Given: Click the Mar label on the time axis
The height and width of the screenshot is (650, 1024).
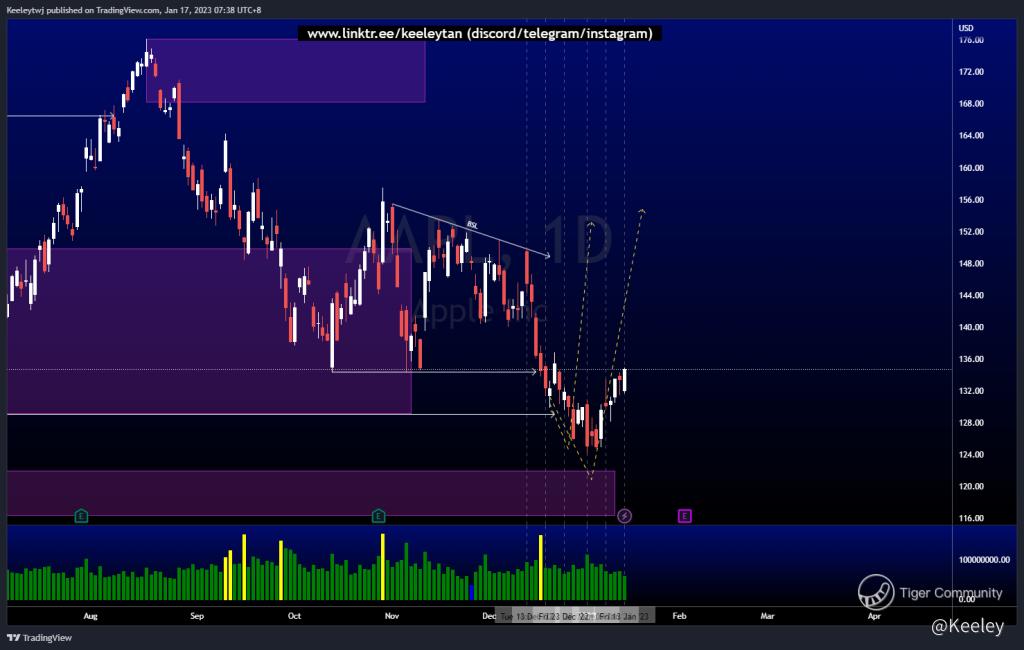Looking at the screenshot, I should pos(767,616).
